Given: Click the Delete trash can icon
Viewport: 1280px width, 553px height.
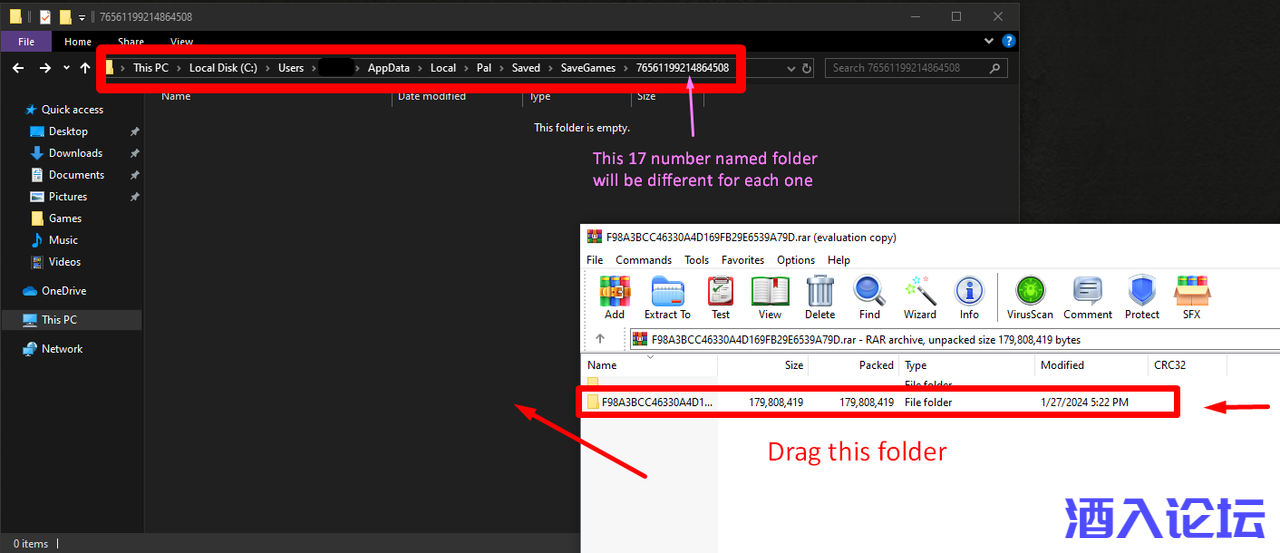Looking at the screenshot, I should (820, 297).
